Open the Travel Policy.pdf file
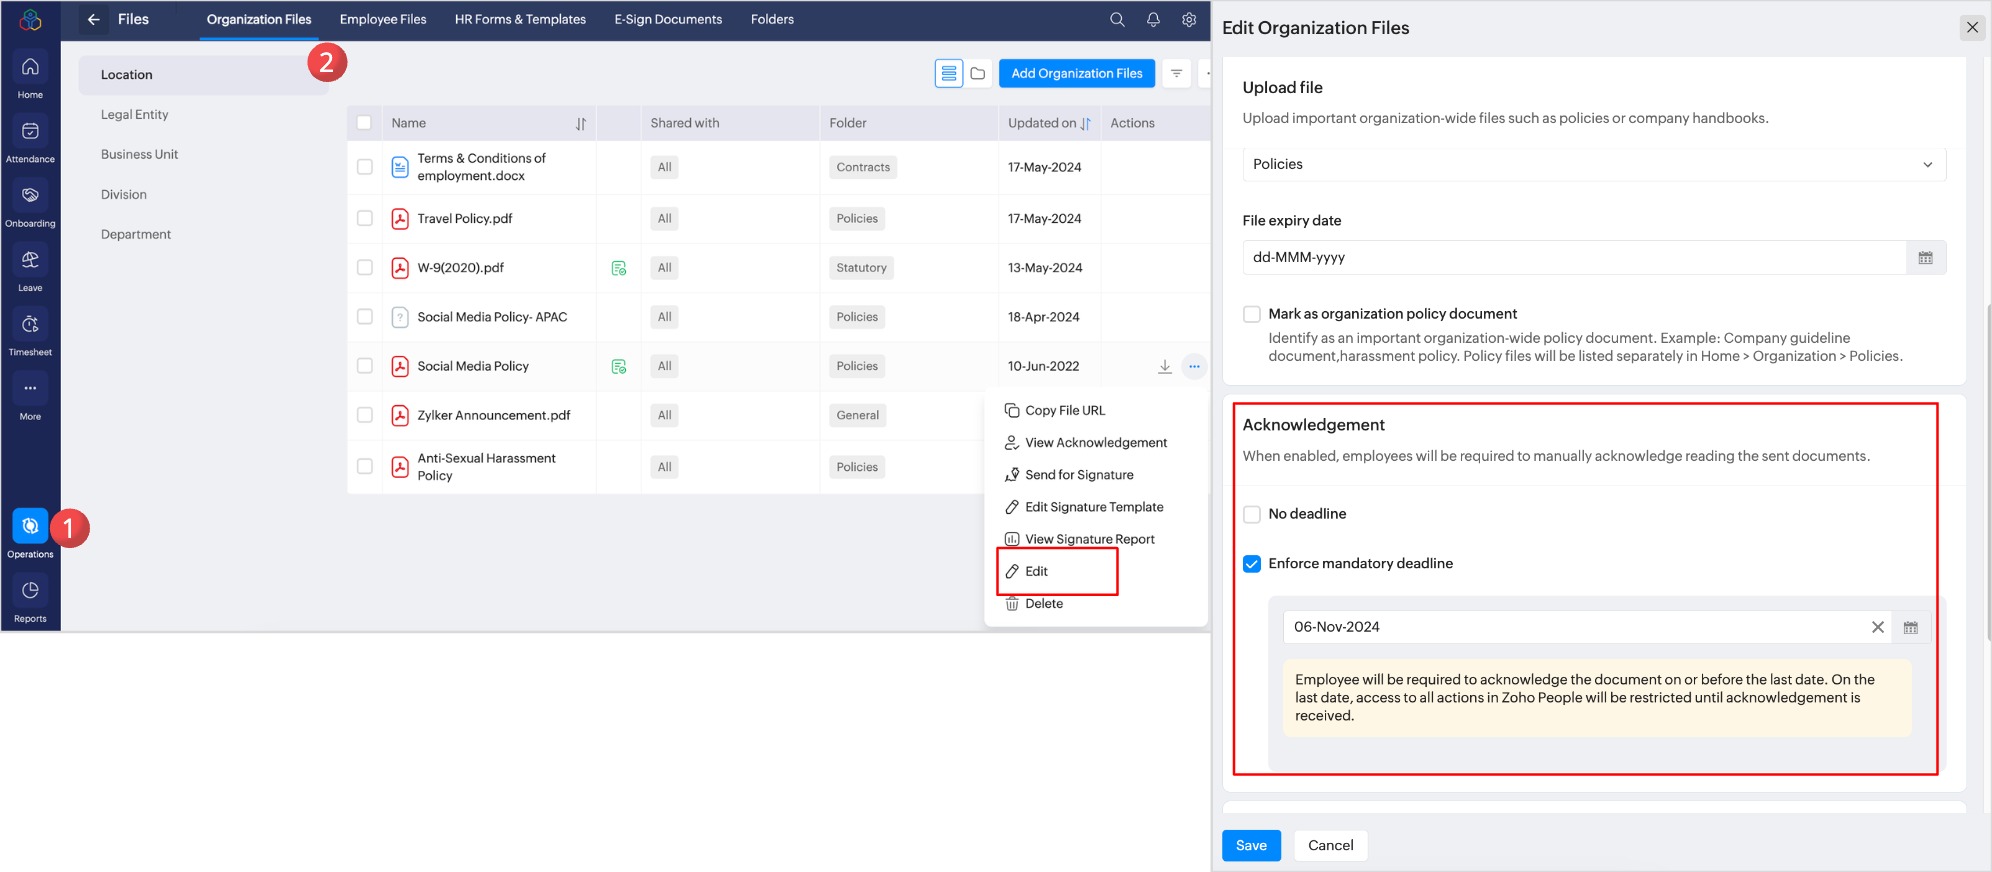 click(464, 219)
